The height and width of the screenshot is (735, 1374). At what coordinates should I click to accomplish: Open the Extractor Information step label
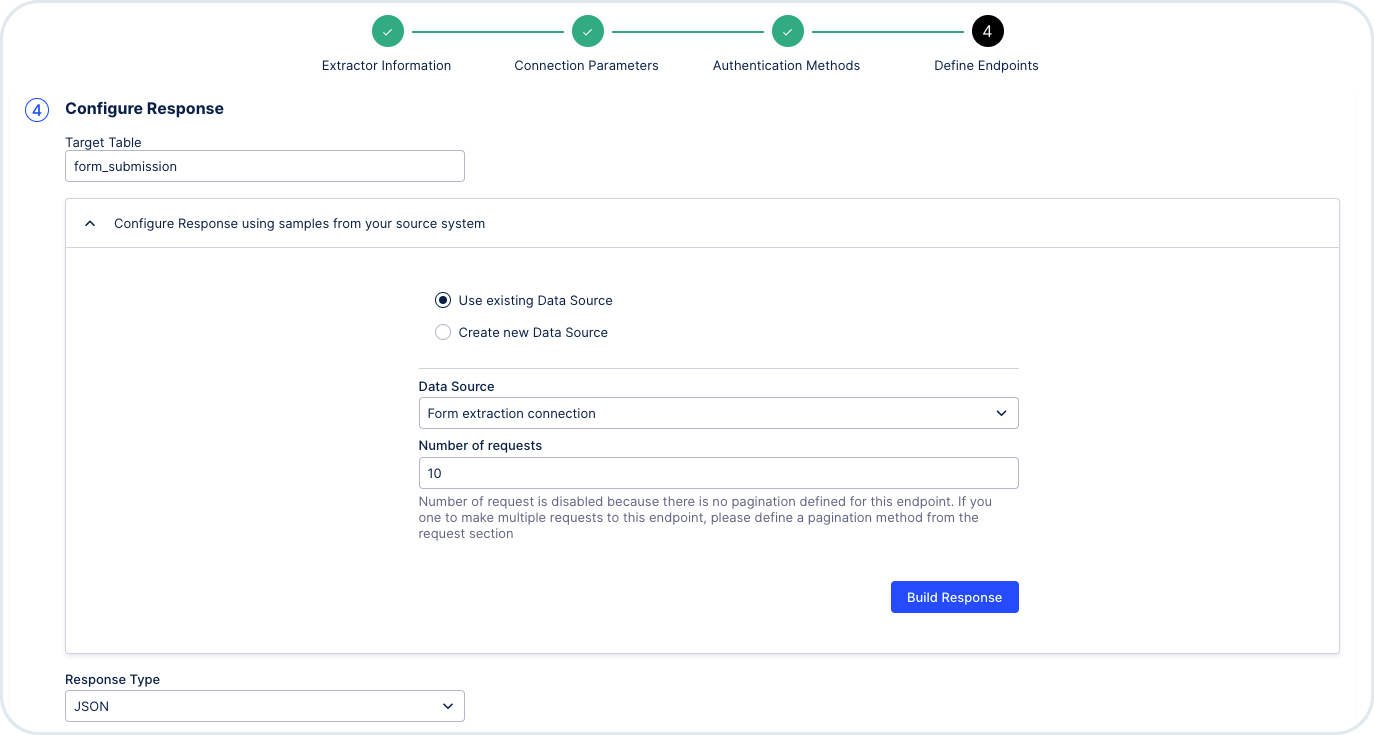pyautogui.click(x=386, y=66)
